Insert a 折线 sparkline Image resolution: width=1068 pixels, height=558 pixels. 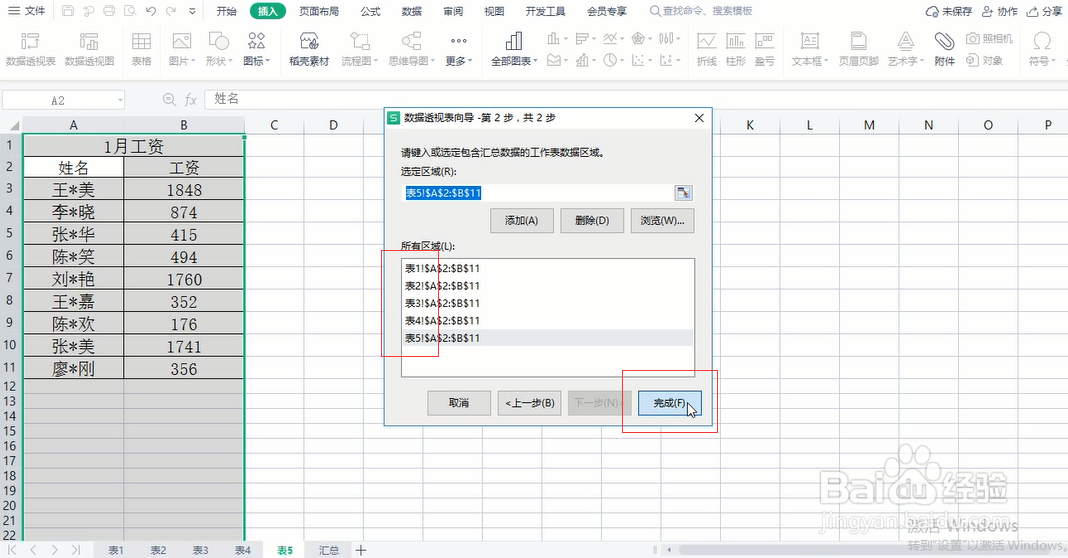coord(706,48)
